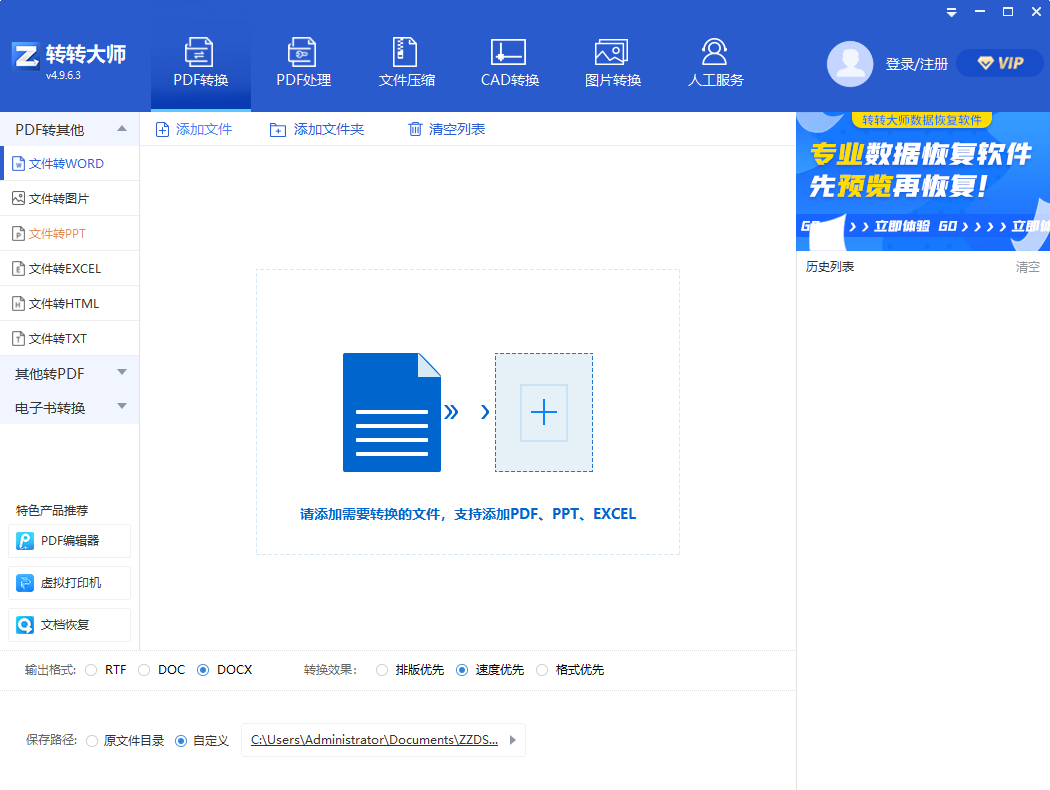Collapse the PDF转其他 section

[x=69, y=128]
